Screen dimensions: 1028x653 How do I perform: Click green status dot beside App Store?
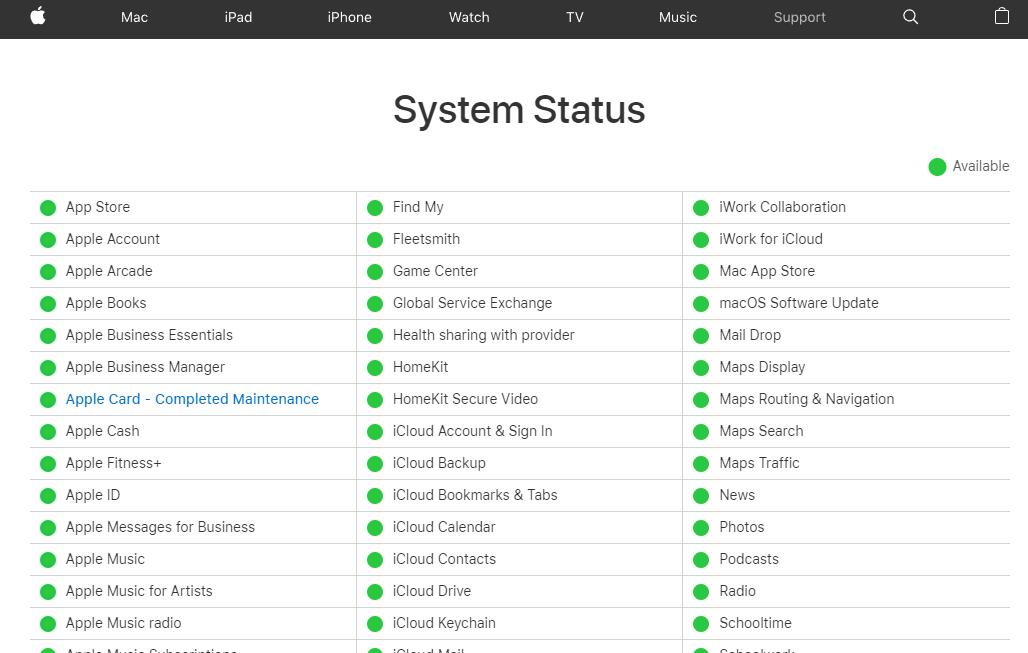pyautogui.click(x=48, y=208)
